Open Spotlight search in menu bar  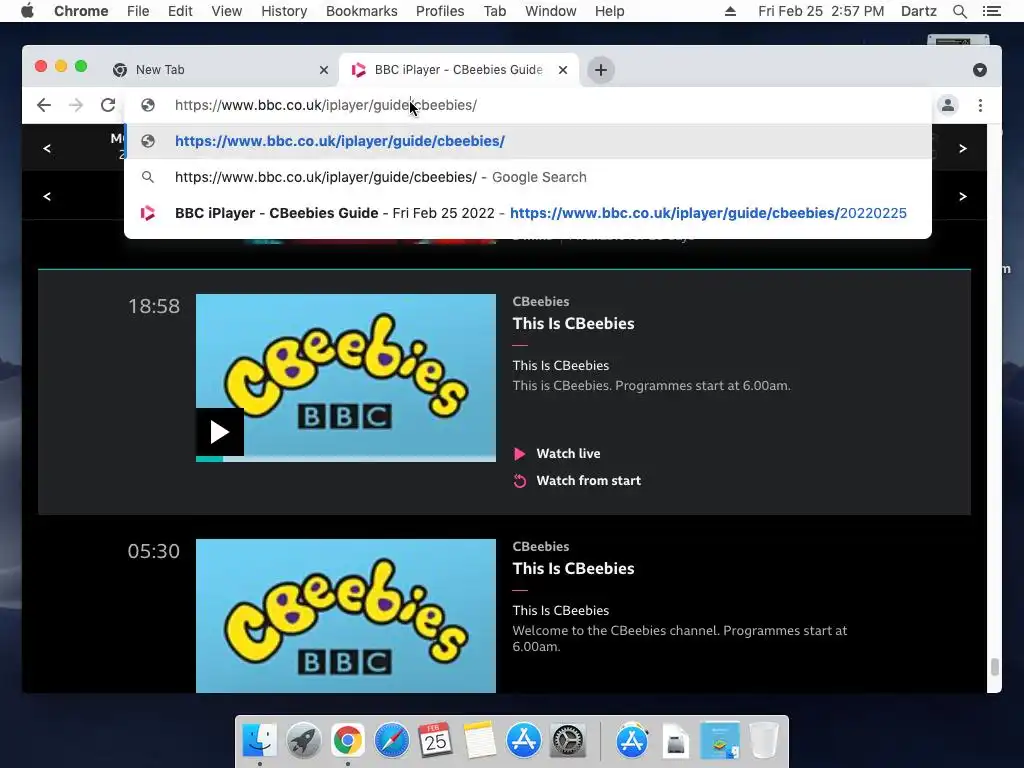959,11
